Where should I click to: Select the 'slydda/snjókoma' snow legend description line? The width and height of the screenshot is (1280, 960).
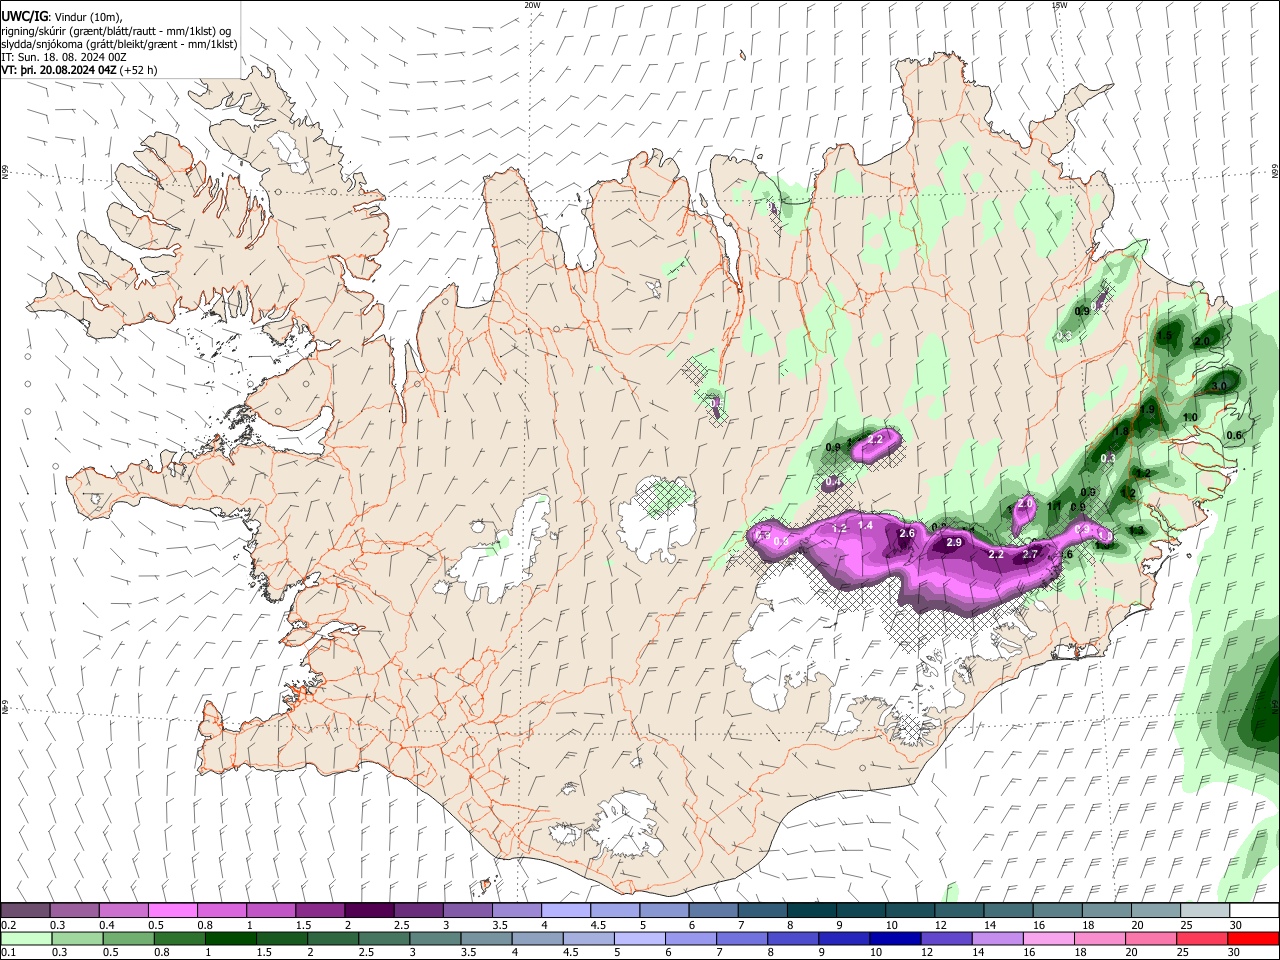coord(119,44)
